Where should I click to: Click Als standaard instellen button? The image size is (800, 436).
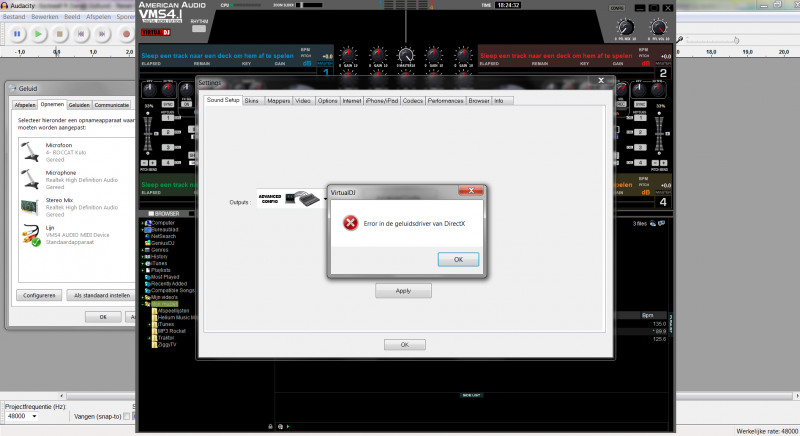[102, 295]
